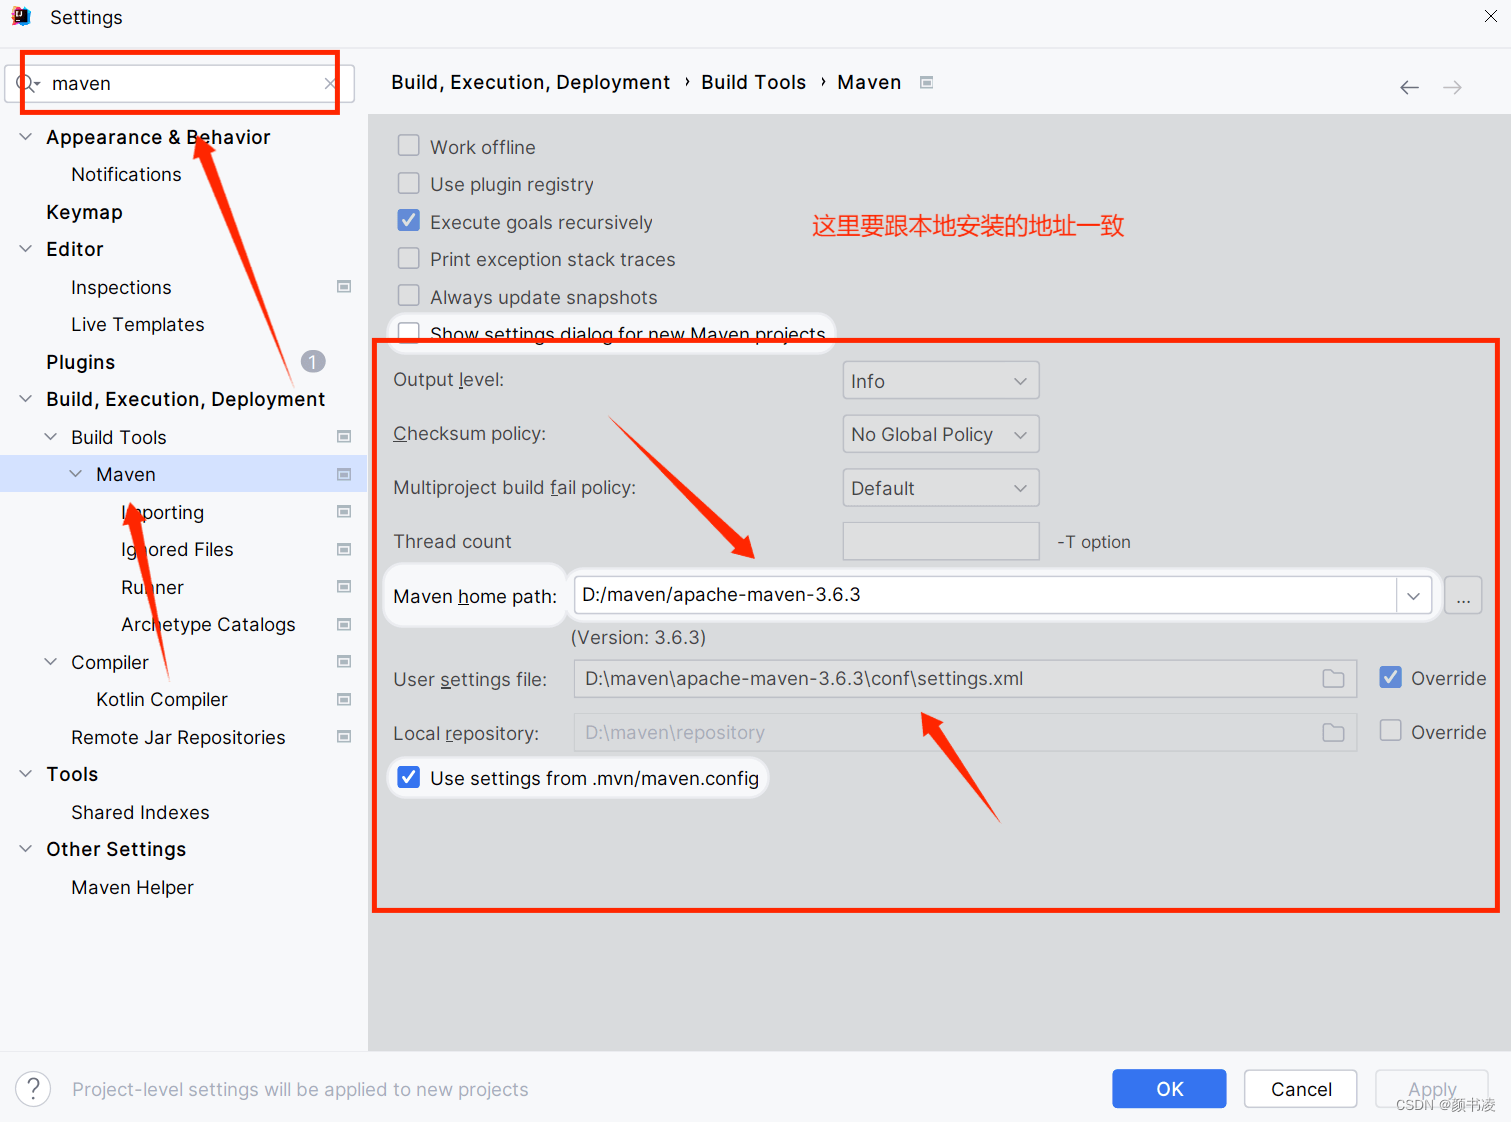The width and height of the screenshot is (1511, 1122).
Task: Open Plugins settings page
Action: pos(80,362)
